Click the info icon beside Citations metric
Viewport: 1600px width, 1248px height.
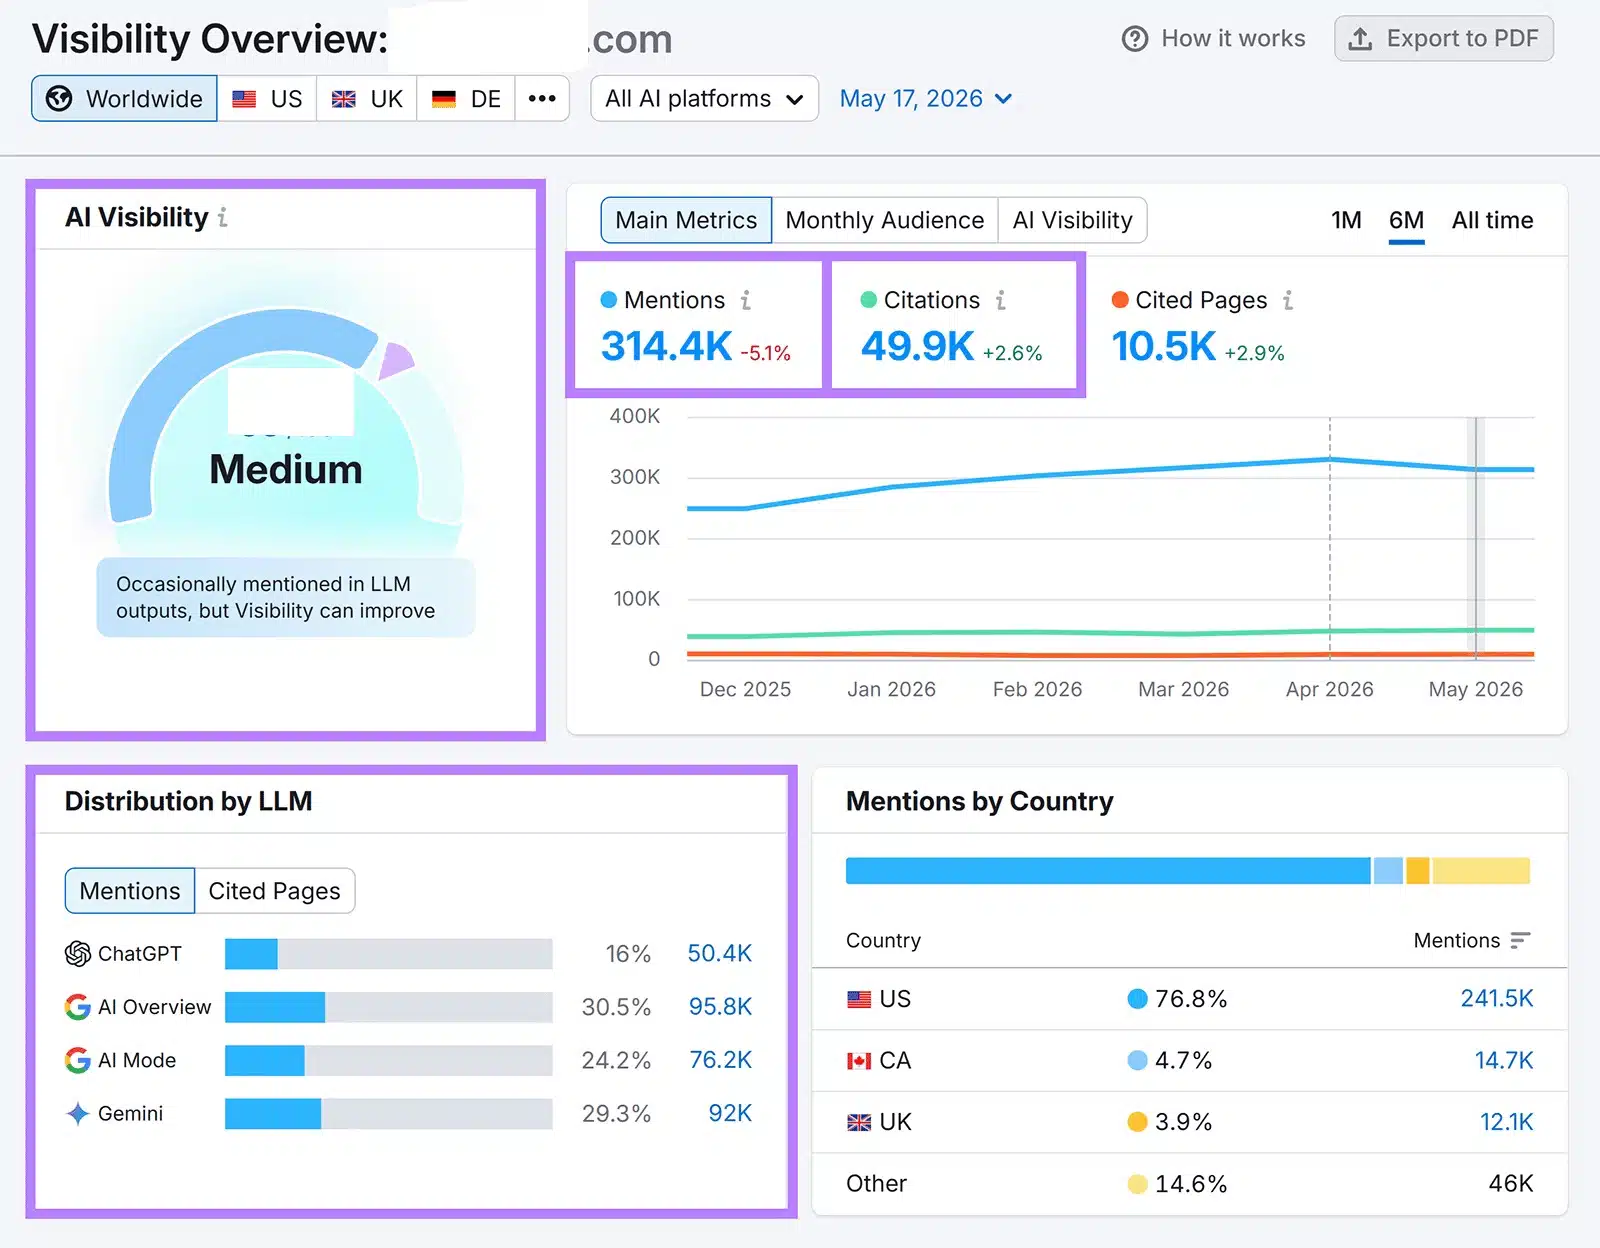1001,300
